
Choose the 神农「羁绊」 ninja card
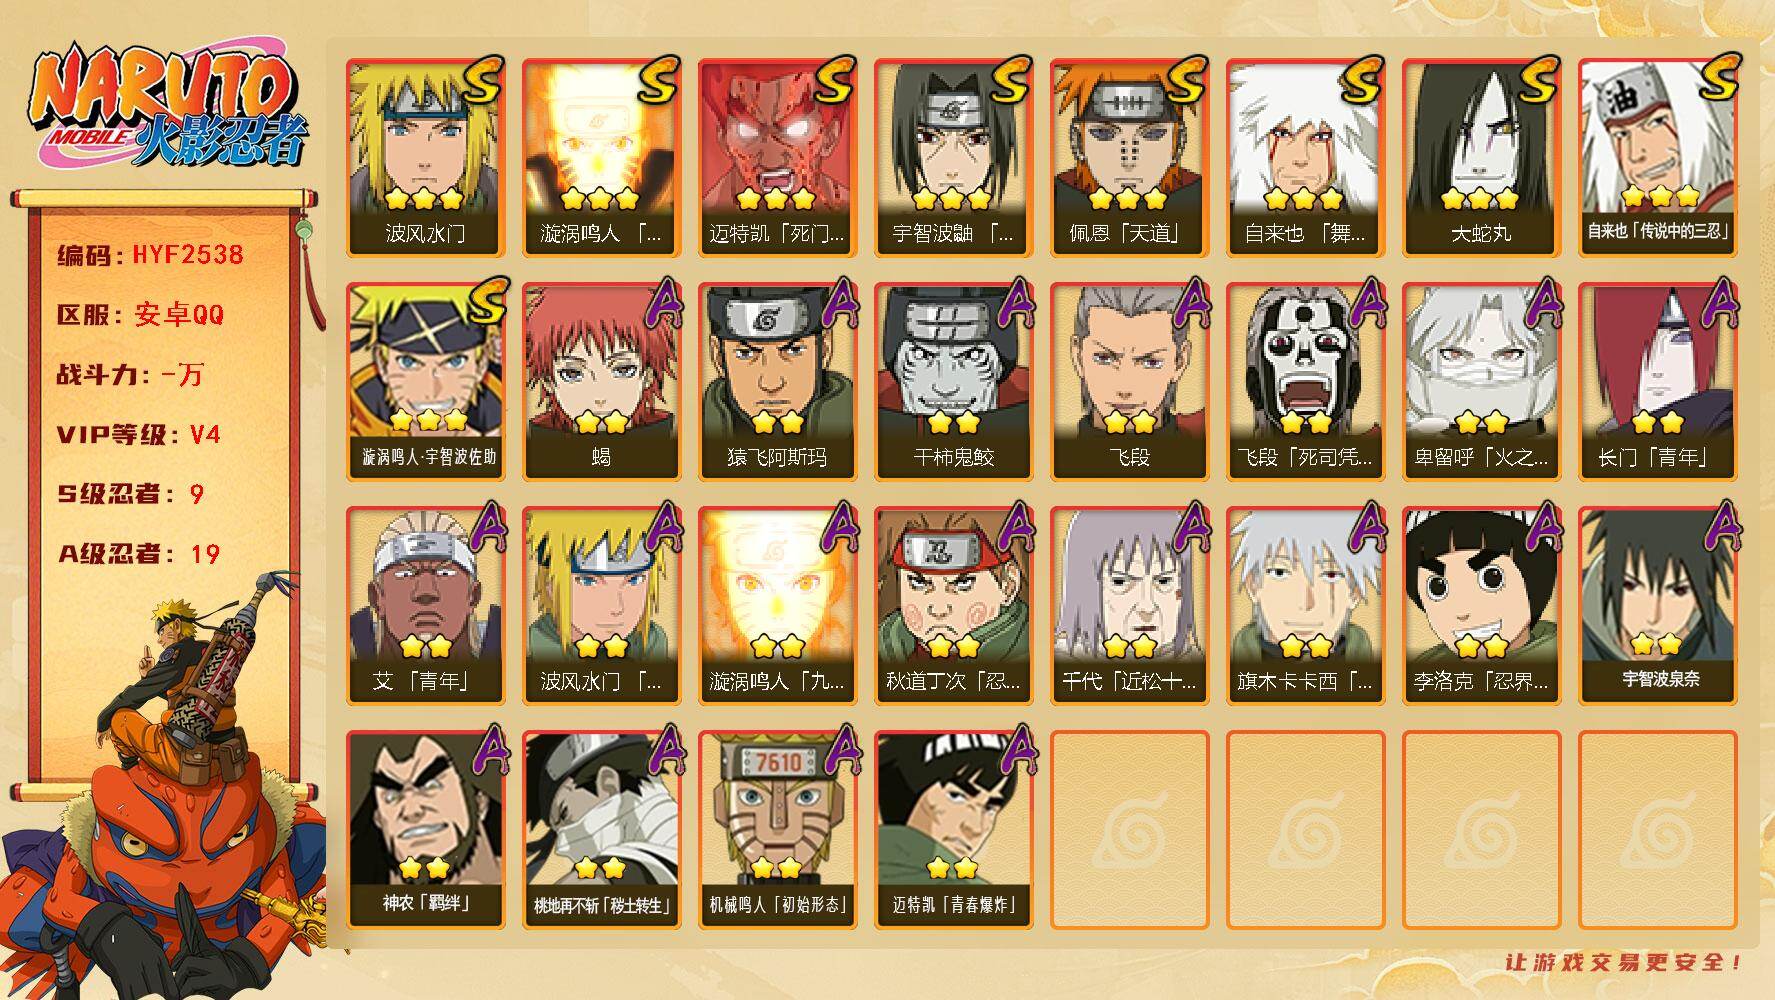coord(426,830)
